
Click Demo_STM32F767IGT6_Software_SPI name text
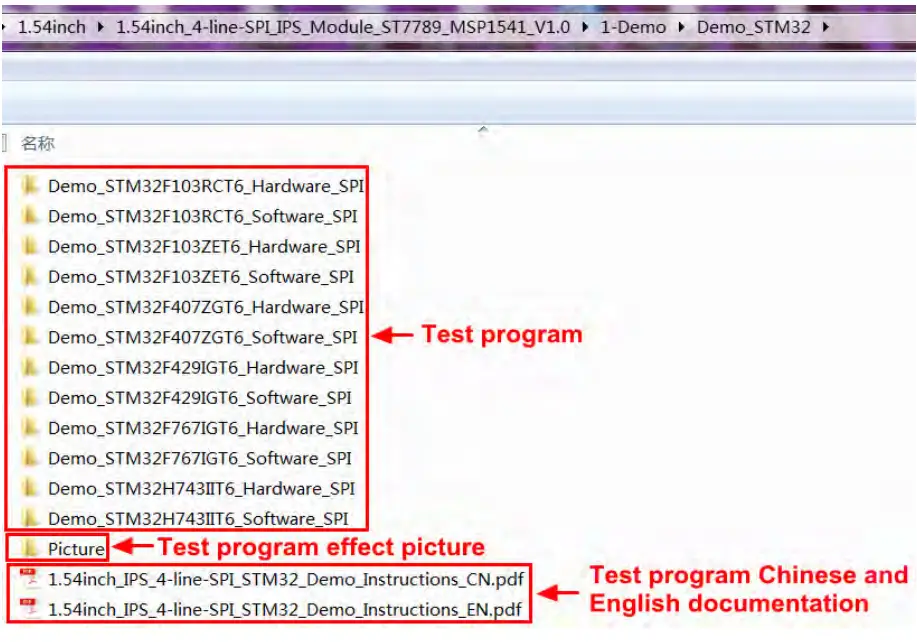coord(199,458)
